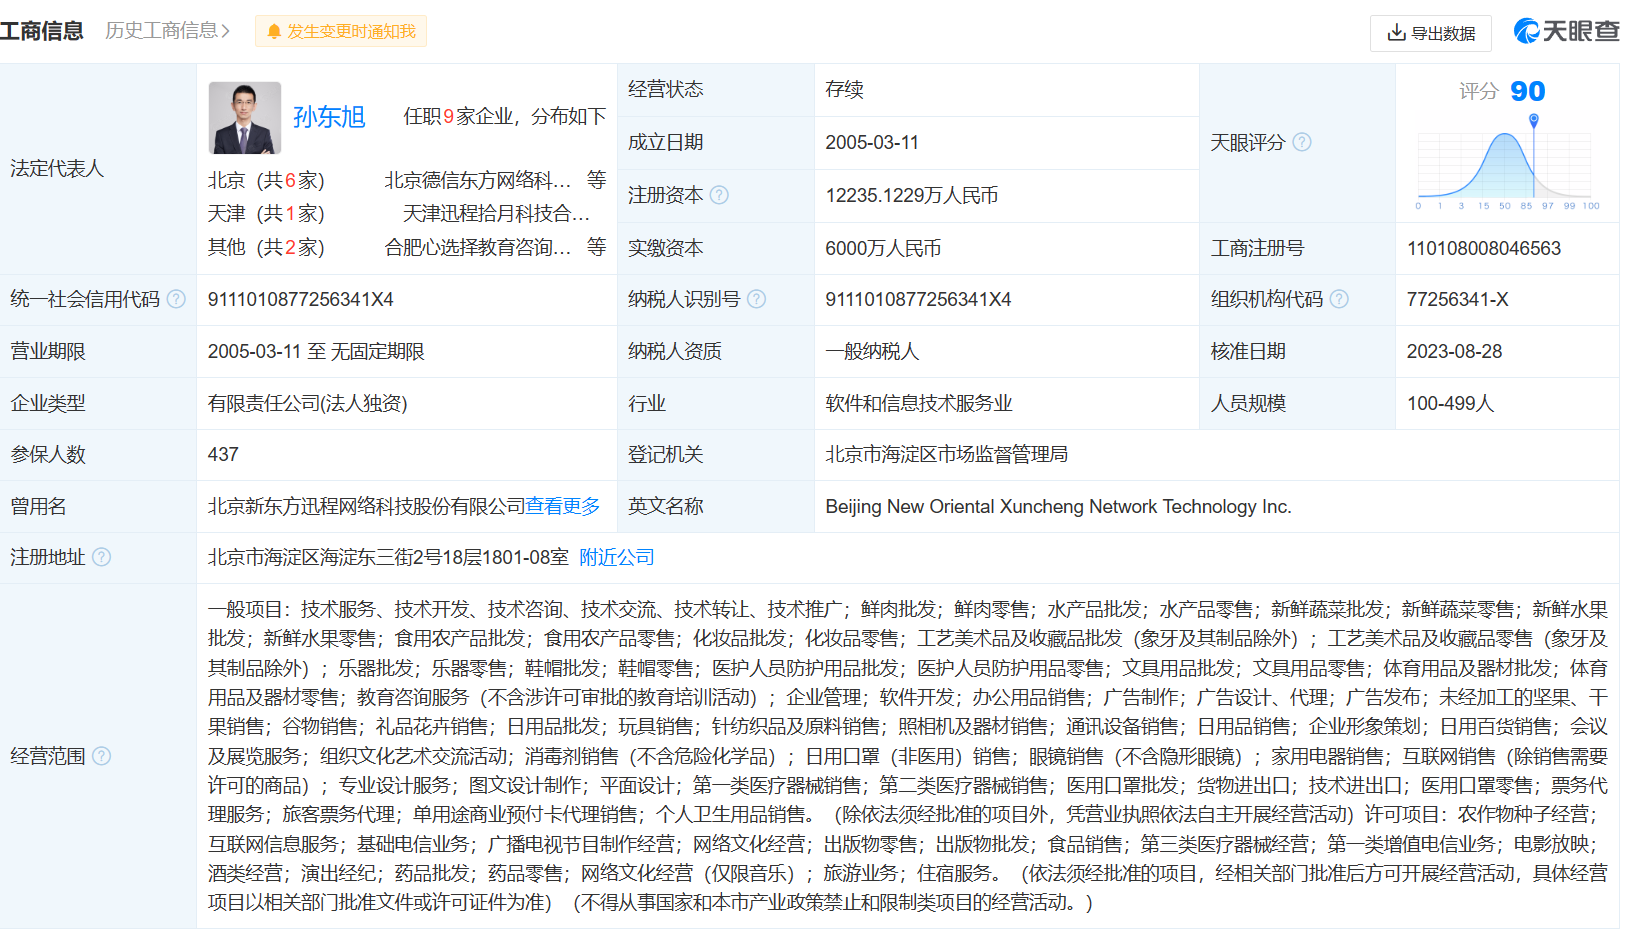The image size is (1626, 934).
Task: Click help icon next to 纳税人识别号
Action: coord(756,299)
